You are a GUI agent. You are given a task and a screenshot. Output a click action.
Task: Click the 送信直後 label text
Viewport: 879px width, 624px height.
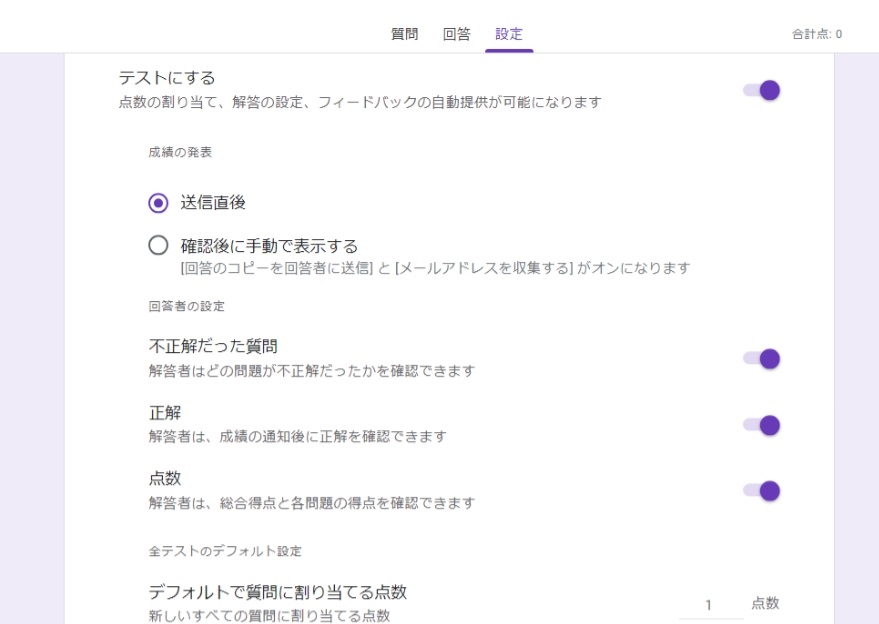tap(213, 202)
